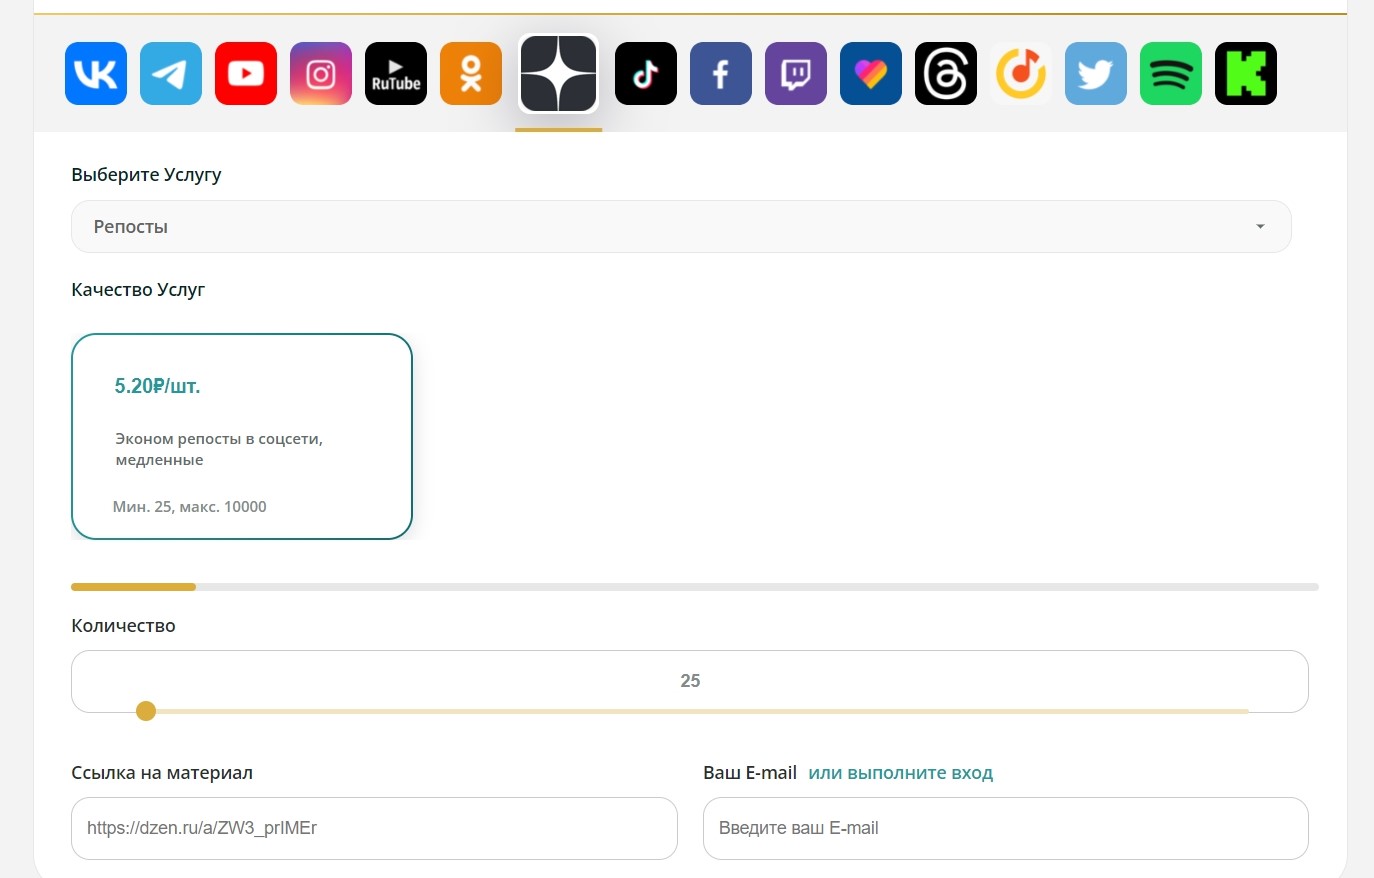Click the quantity field showing 25

click(x=690, y=680)
